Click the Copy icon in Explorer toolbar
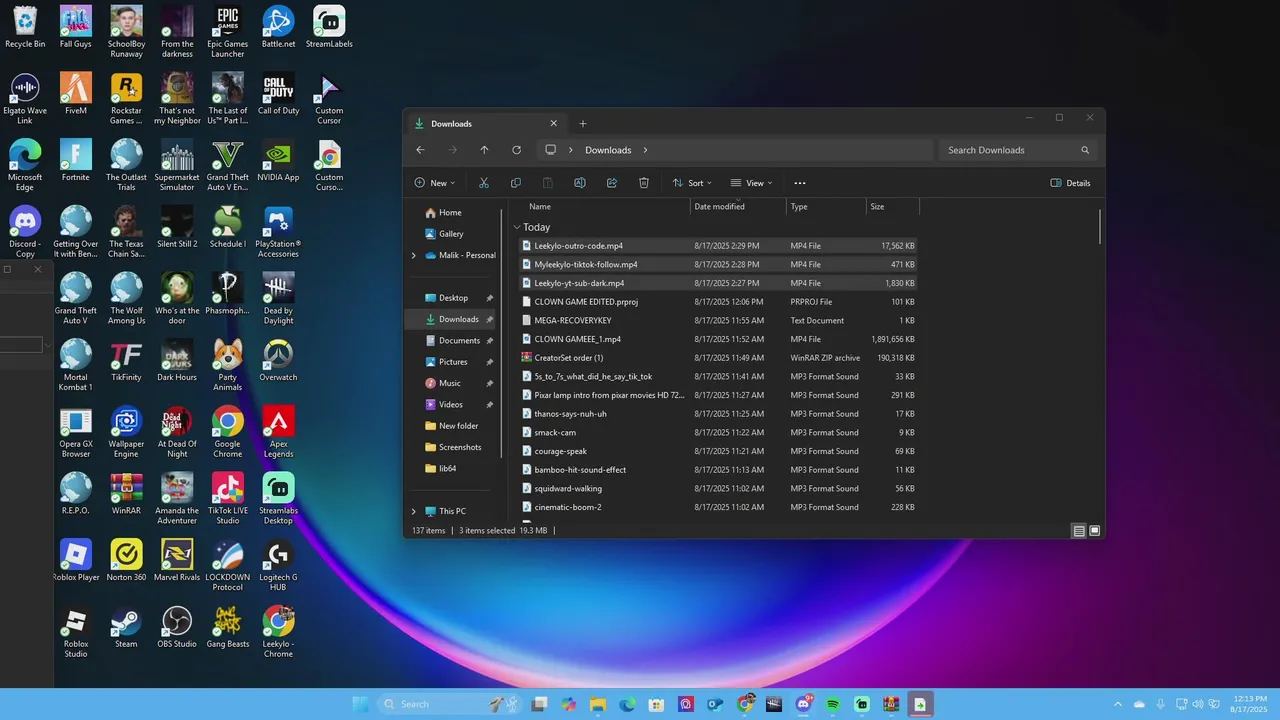The height and width of the screenshot is (720, 1280). click(x=516, y=183)
